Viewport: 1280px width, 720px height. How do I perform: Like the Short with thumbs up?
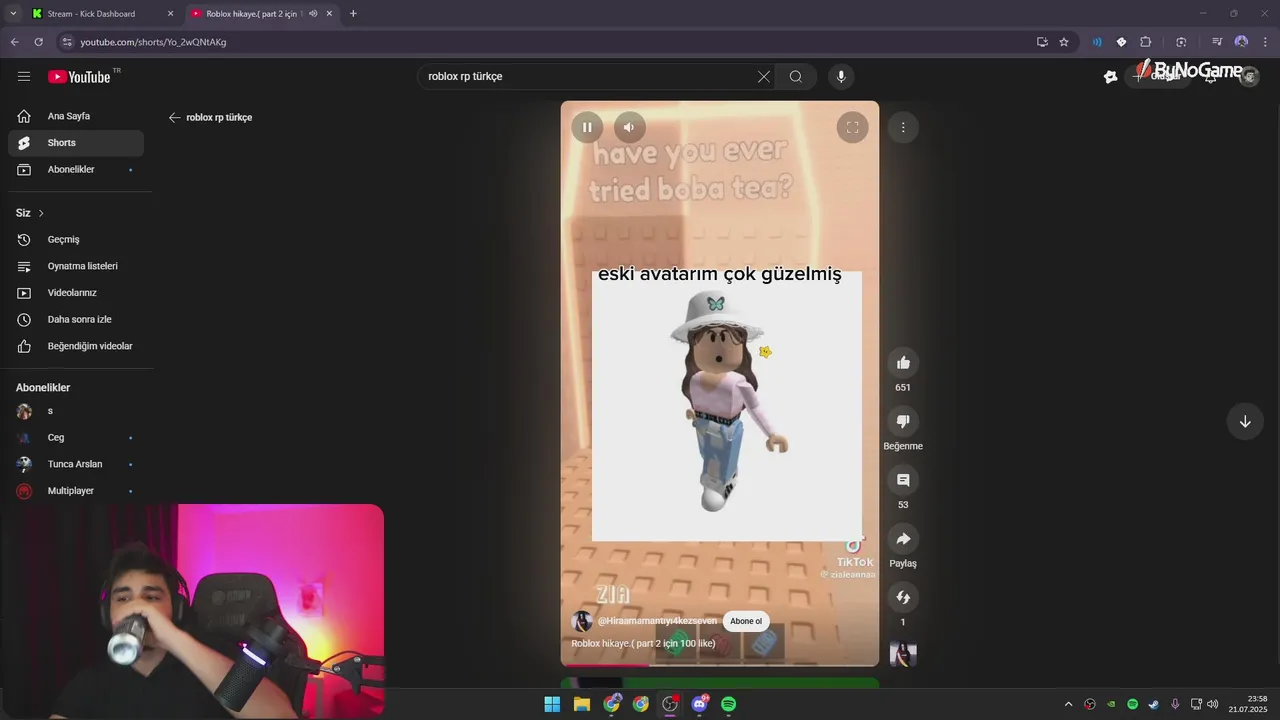point(903,363)
